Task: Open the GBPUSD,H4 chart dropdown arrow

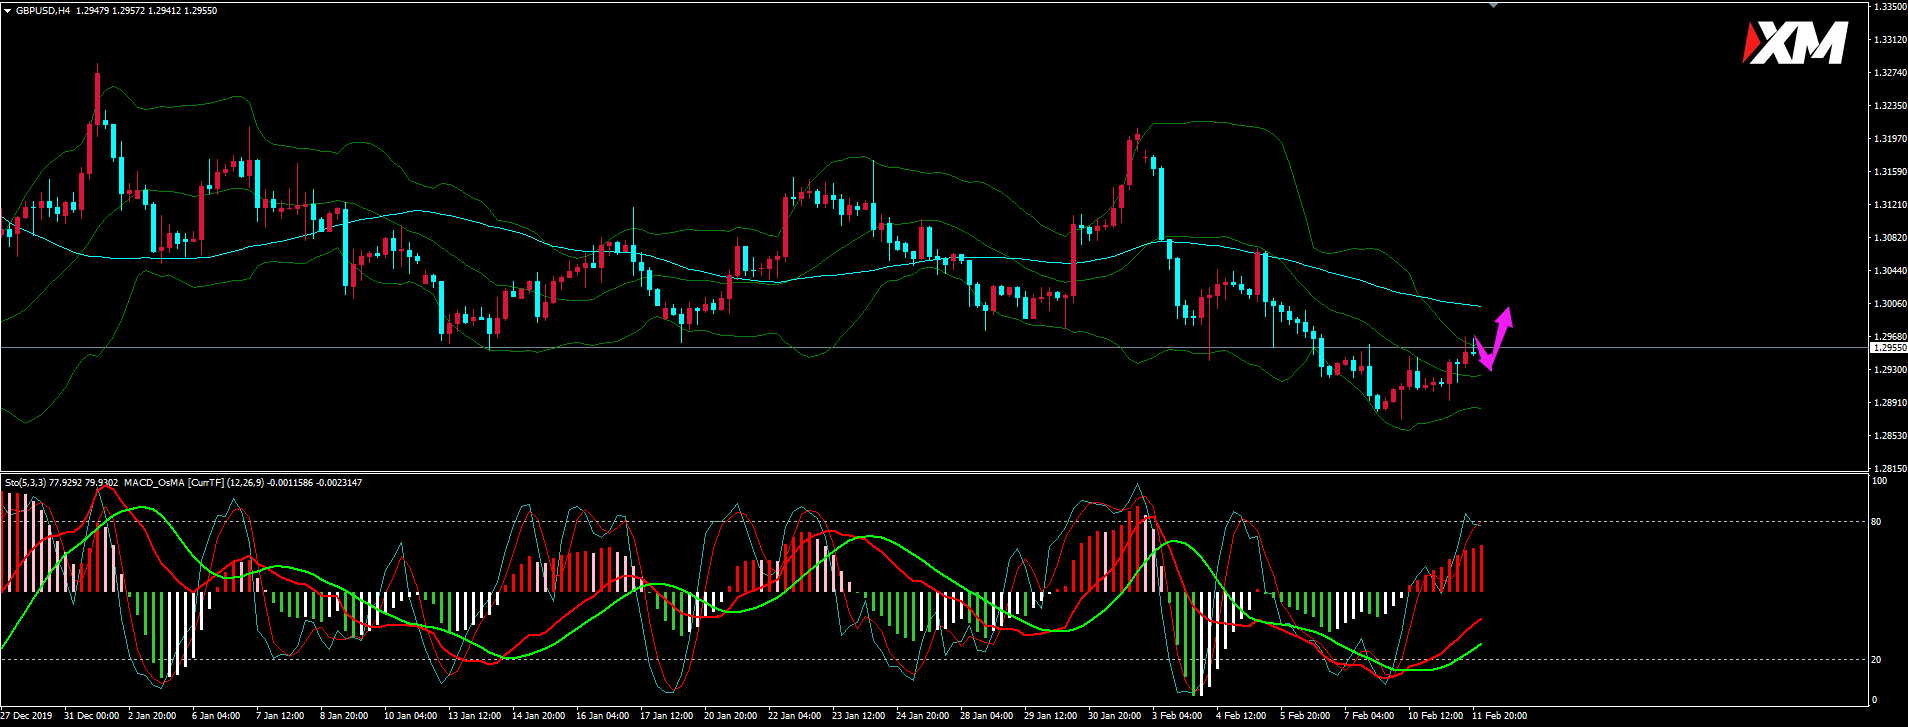Action: 7,11
